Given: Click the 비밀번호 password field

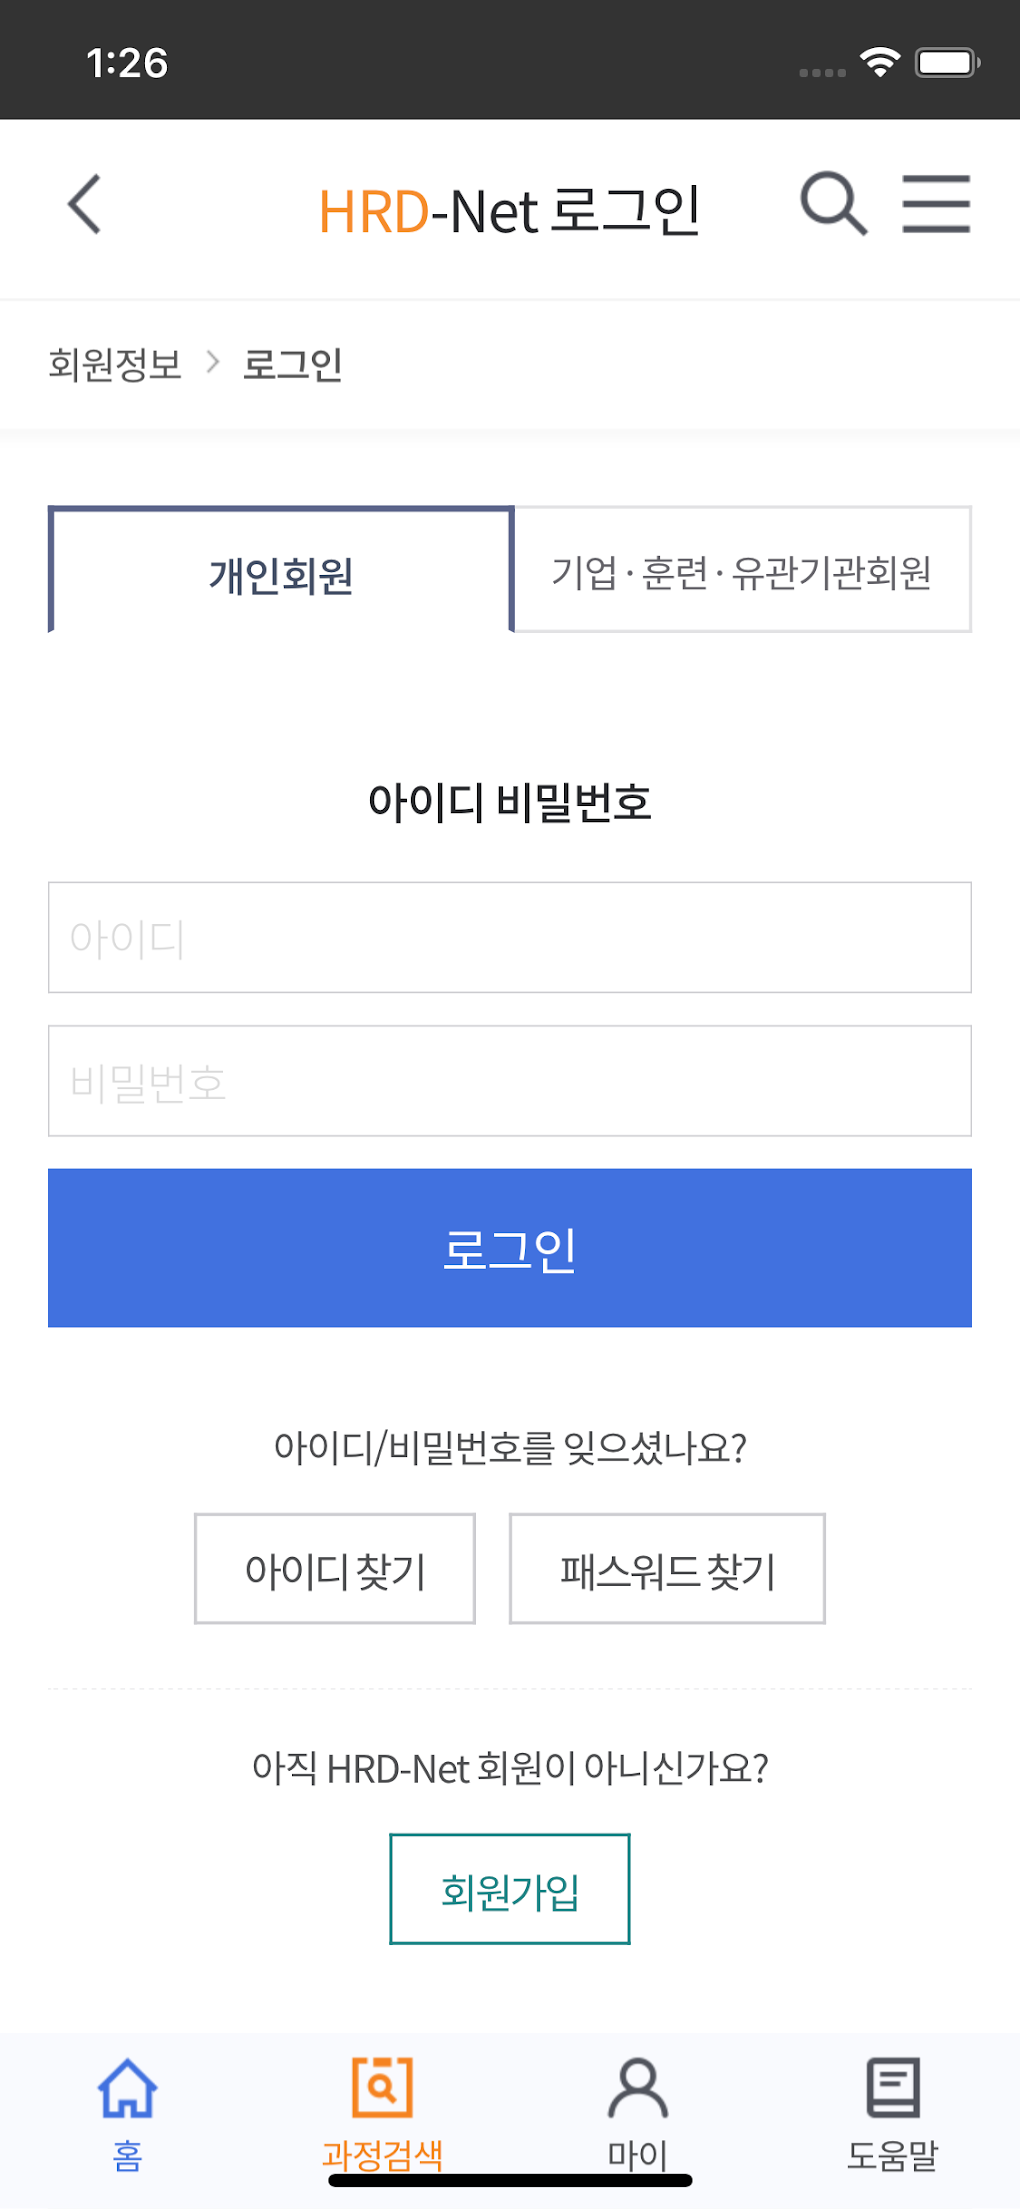Looking at the screenshot, I should tap(510, 1081).
